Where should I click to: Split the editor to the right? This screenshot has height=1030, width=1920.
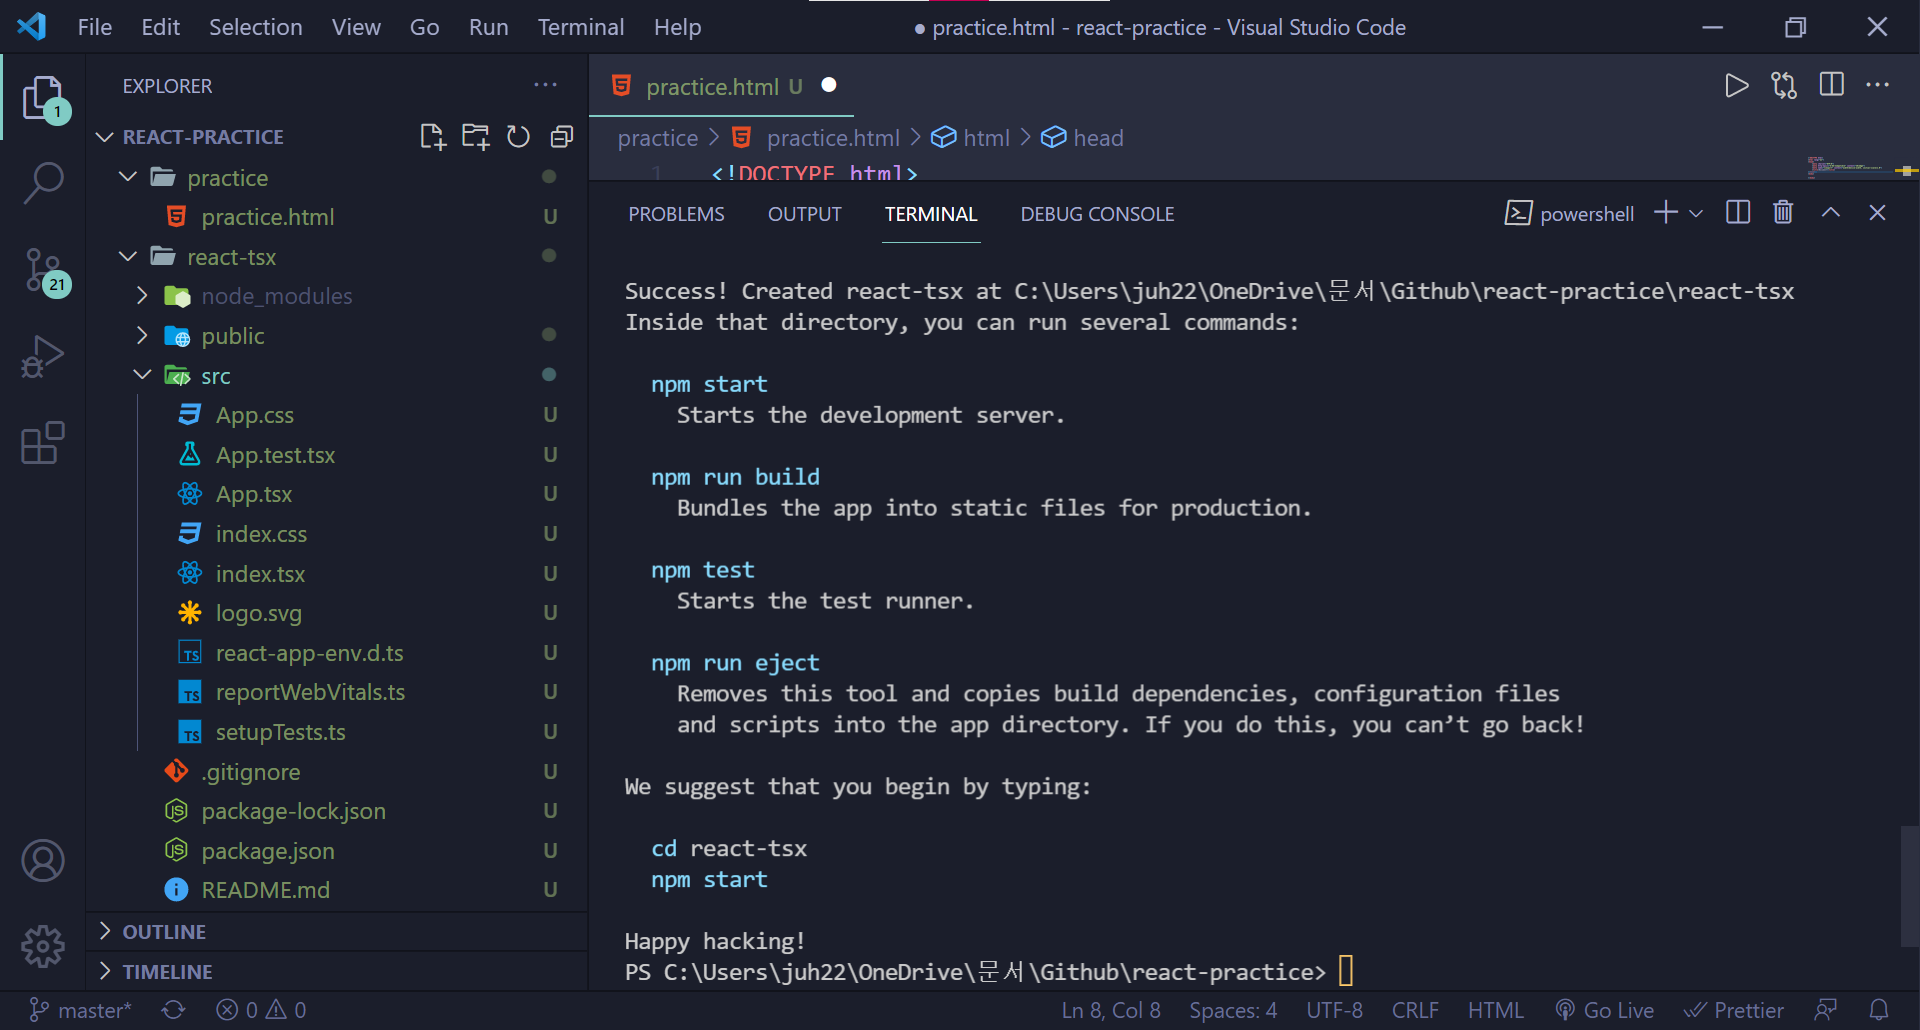tap(1832, 85)
